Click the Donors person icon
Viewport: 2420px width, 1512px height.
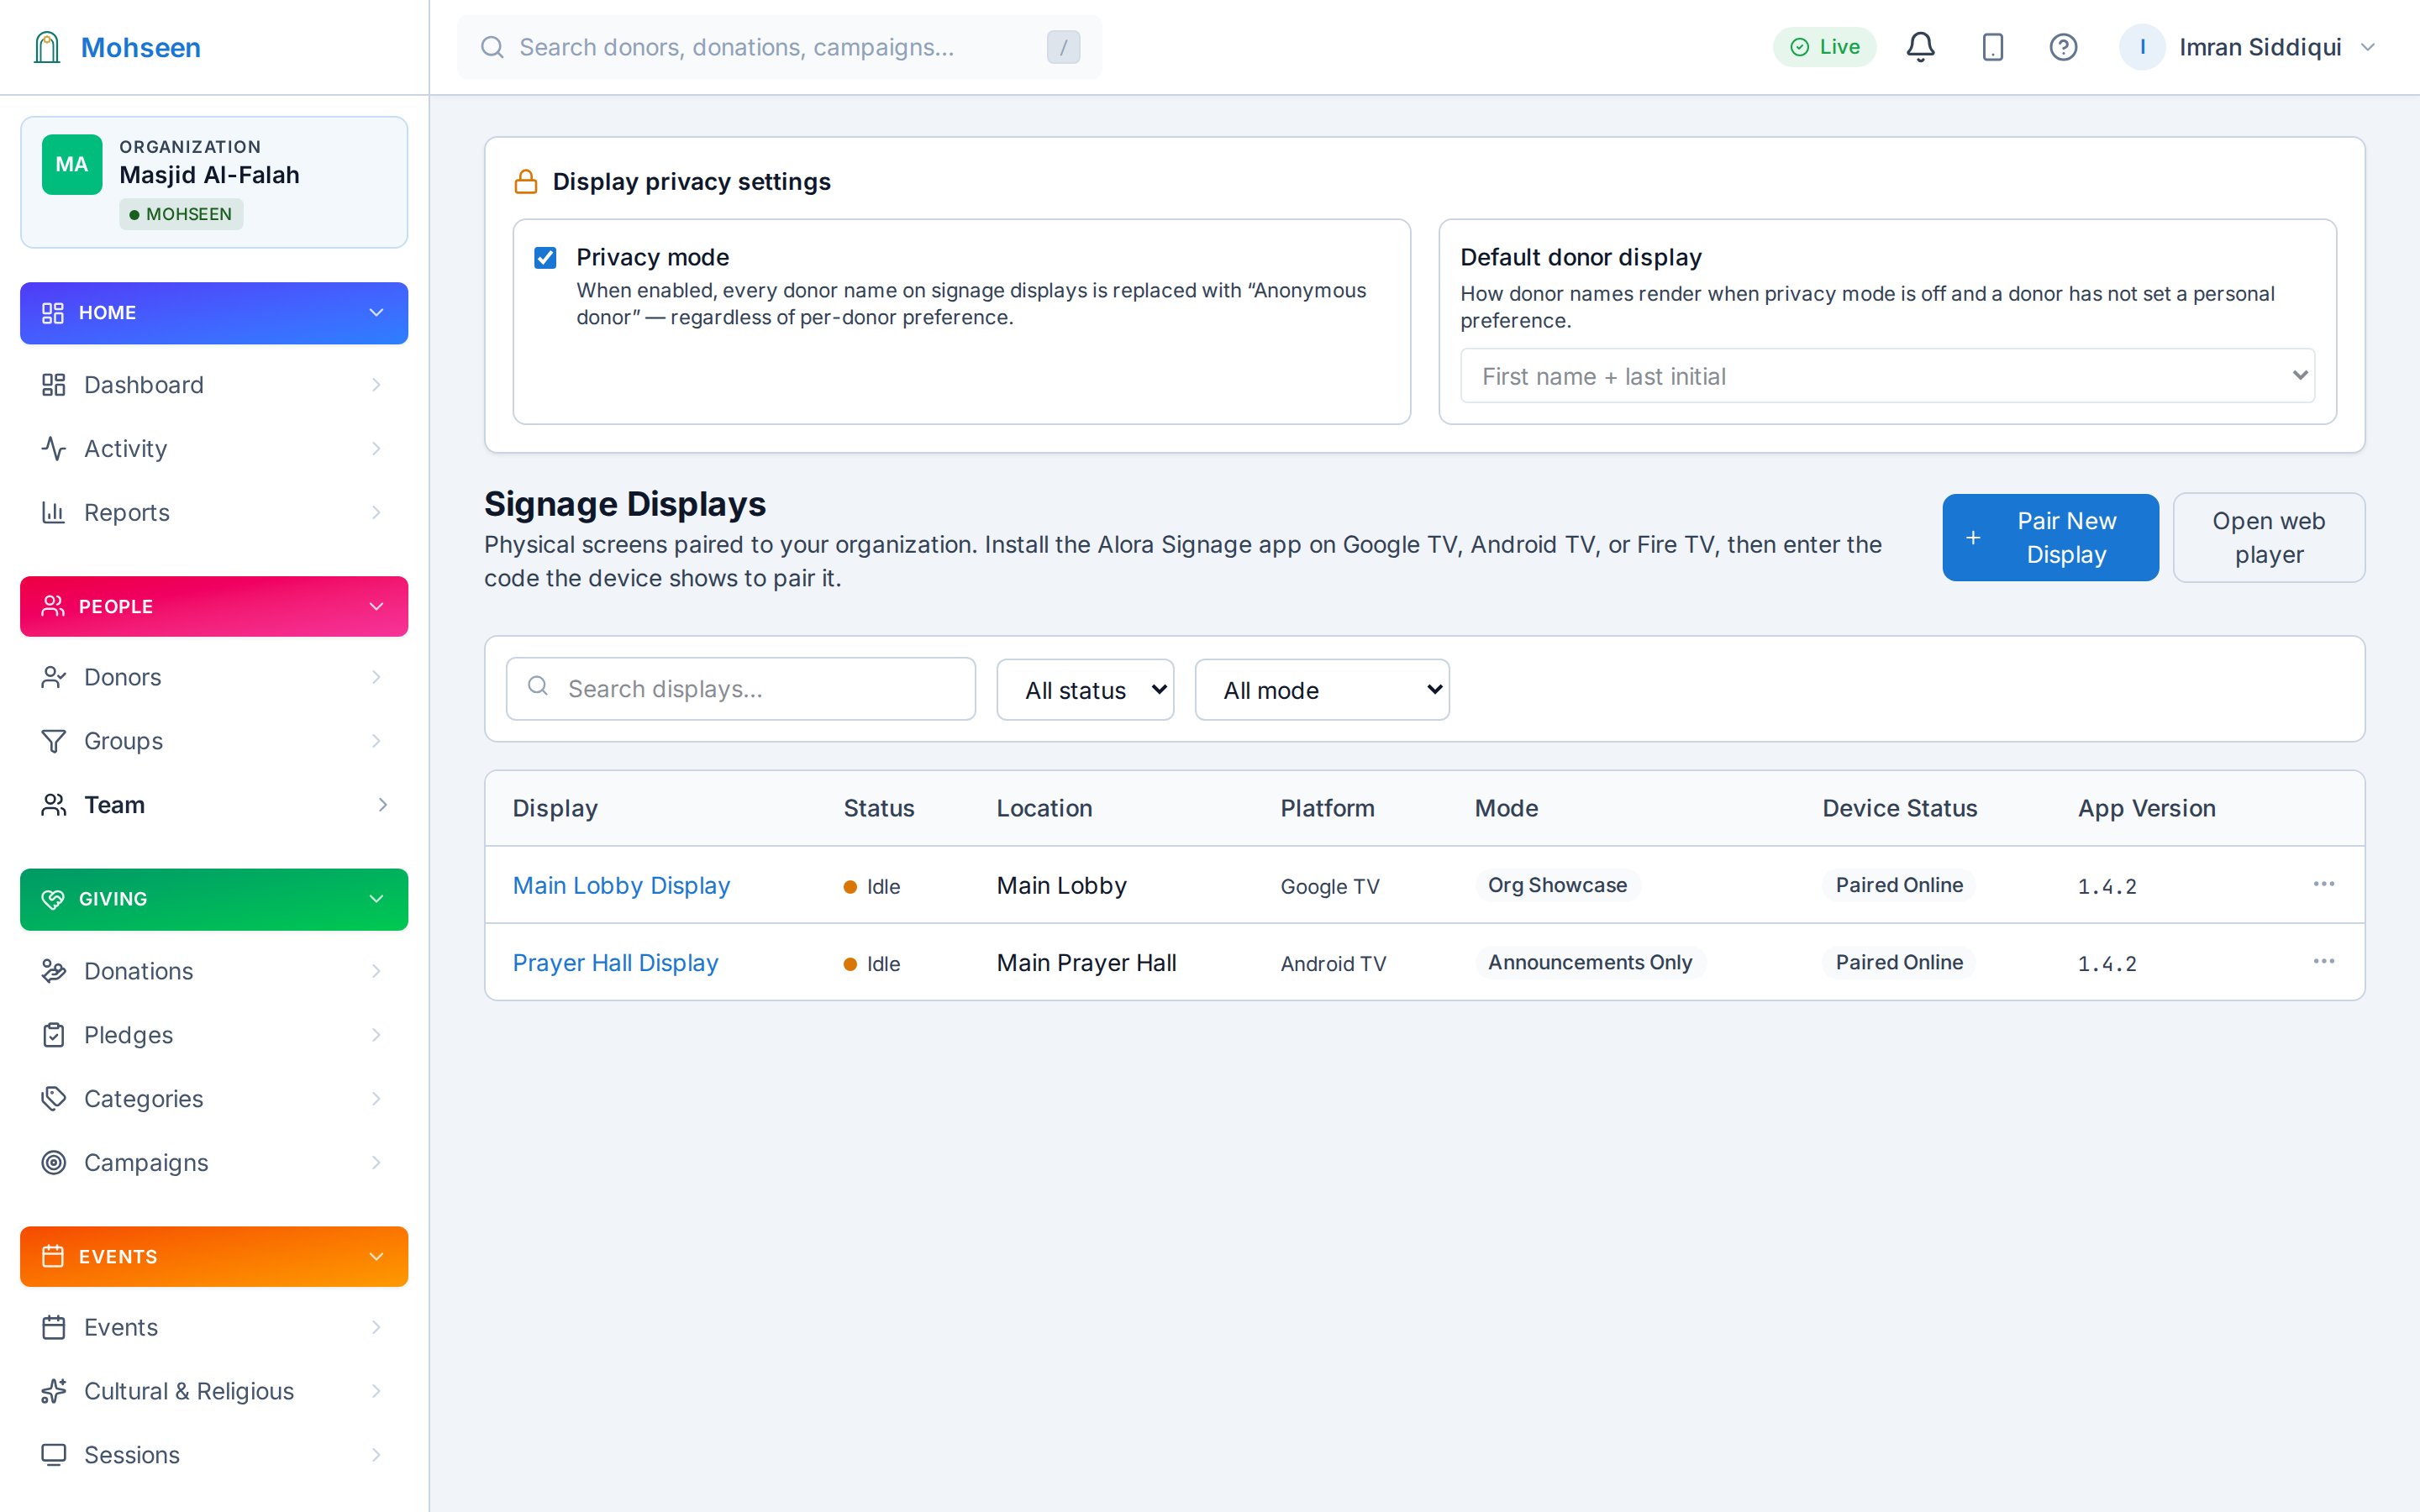click(54, 677)
